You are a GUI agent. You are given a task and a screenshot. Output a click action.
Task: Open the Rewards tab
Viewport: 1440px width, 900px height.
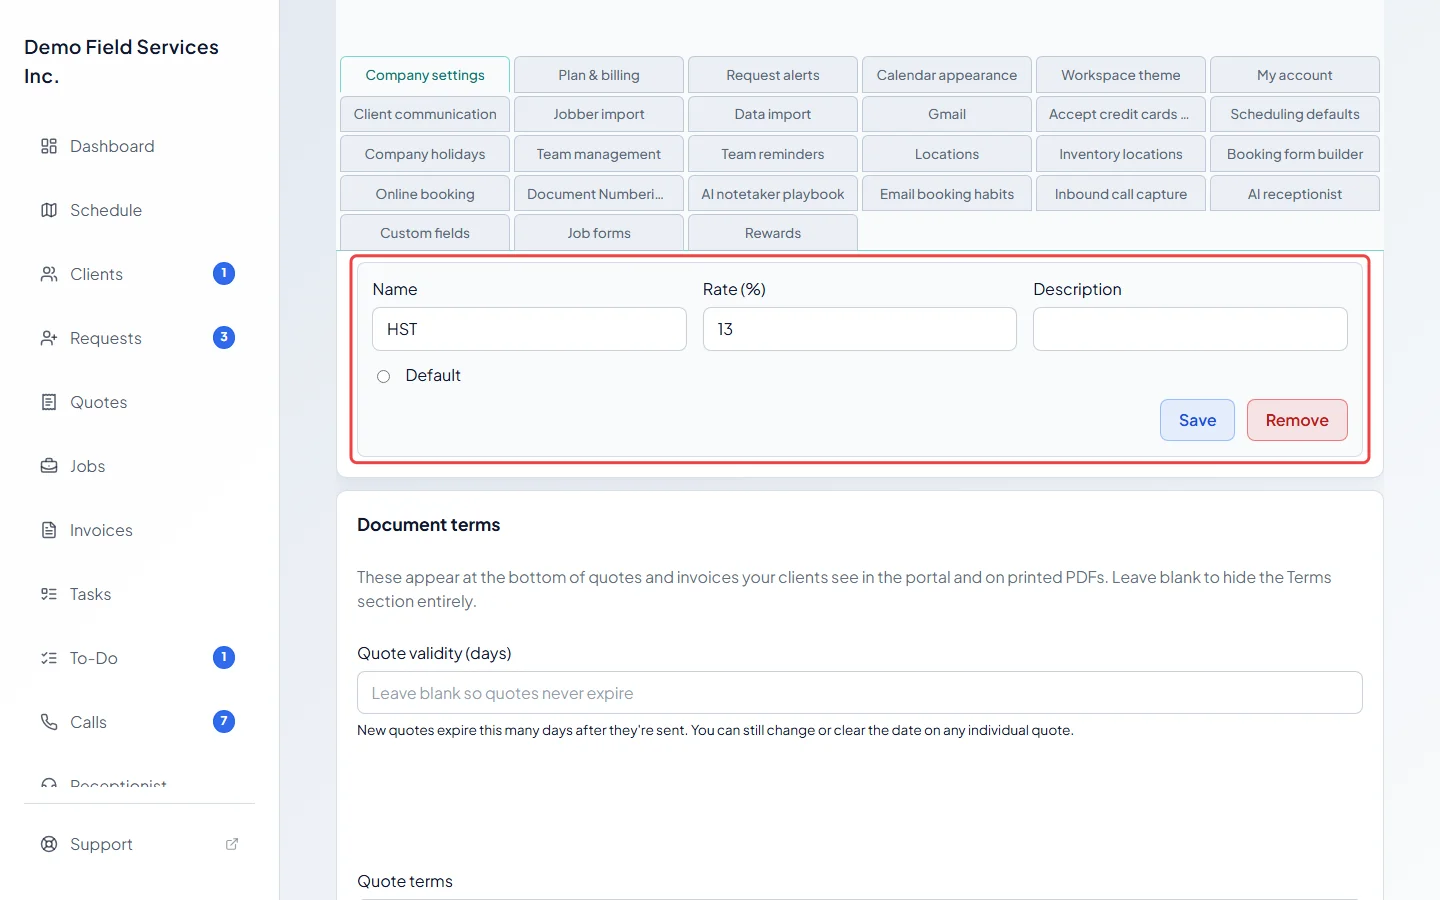click(x=773, y=233)
